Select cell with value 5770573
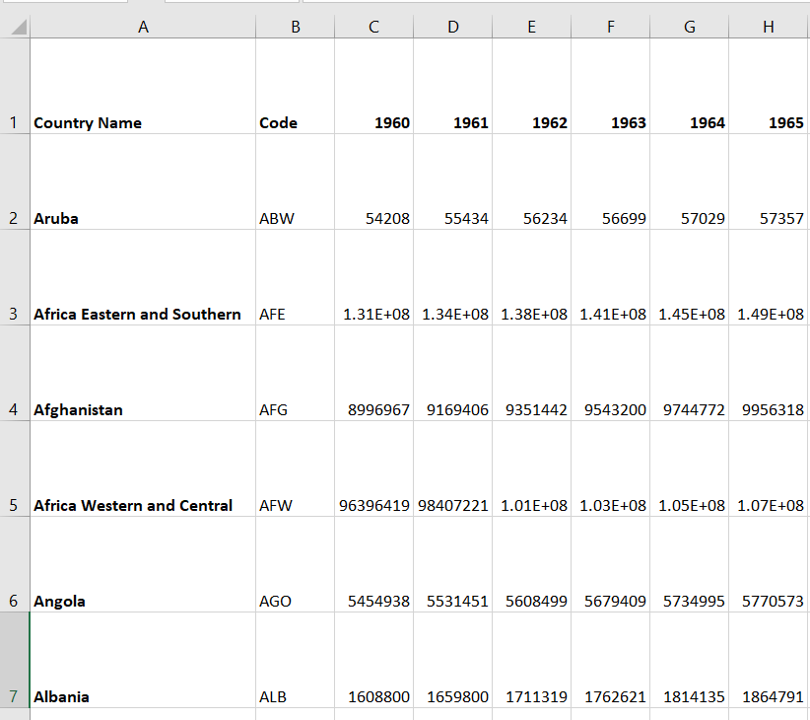This screenshot has width=810, height=720. pos(768,565)
